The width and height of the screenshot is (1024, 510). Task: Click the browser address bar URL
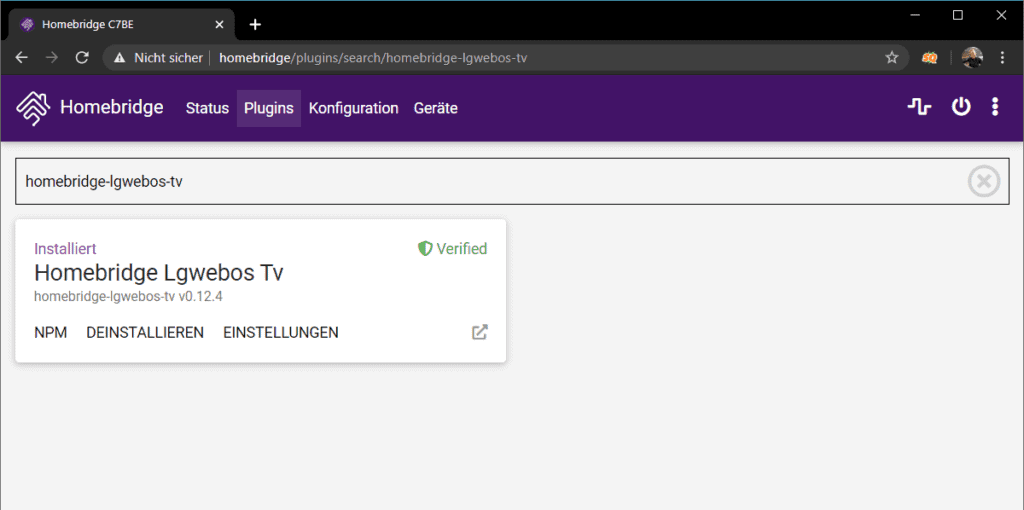373,57
